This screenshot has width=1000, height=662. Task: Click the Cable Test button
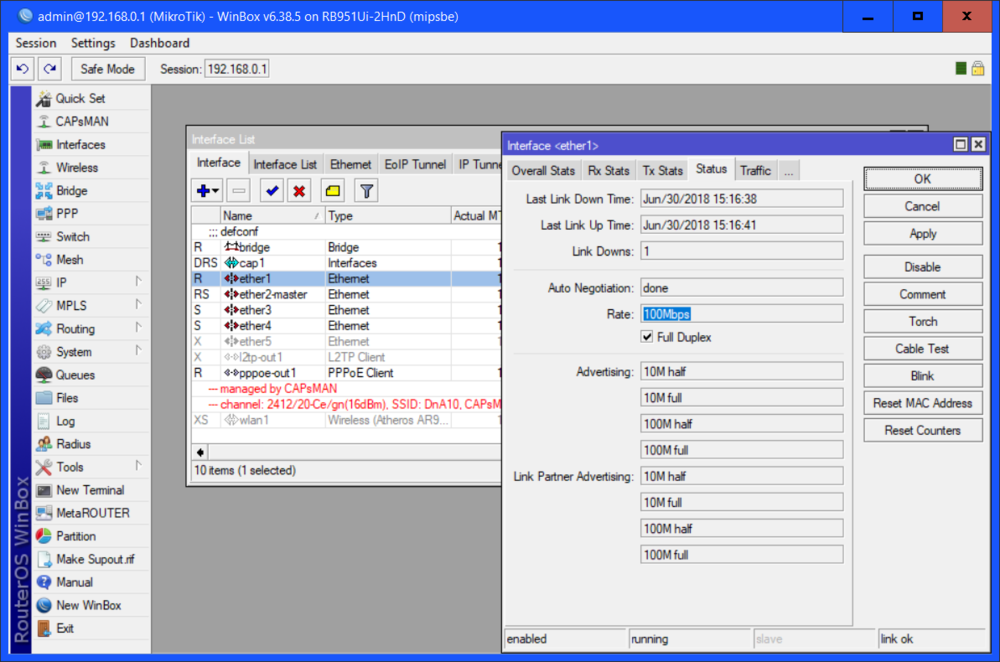[923, 349]
